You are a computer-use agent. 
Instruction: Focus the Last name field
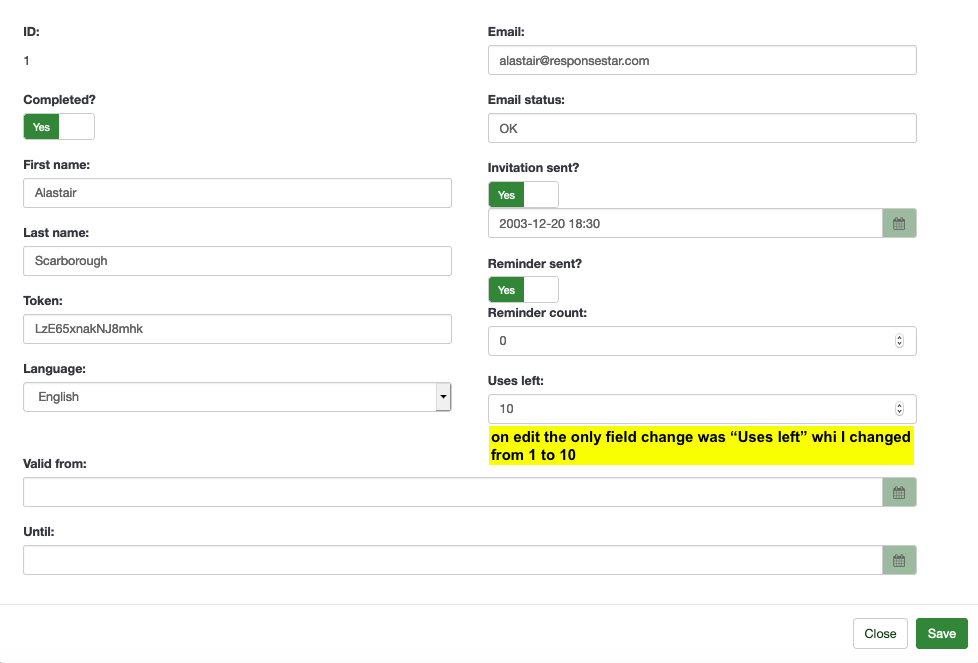point(237,261)
